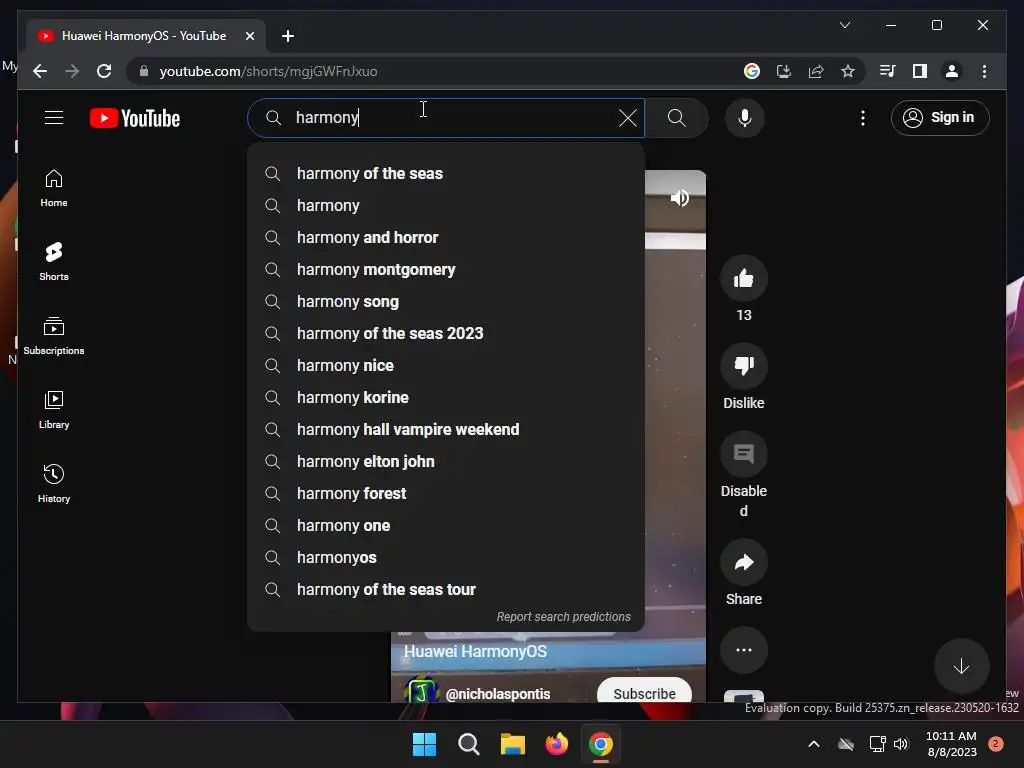Open YouTube settings three-dot menu

click(863, 118)
